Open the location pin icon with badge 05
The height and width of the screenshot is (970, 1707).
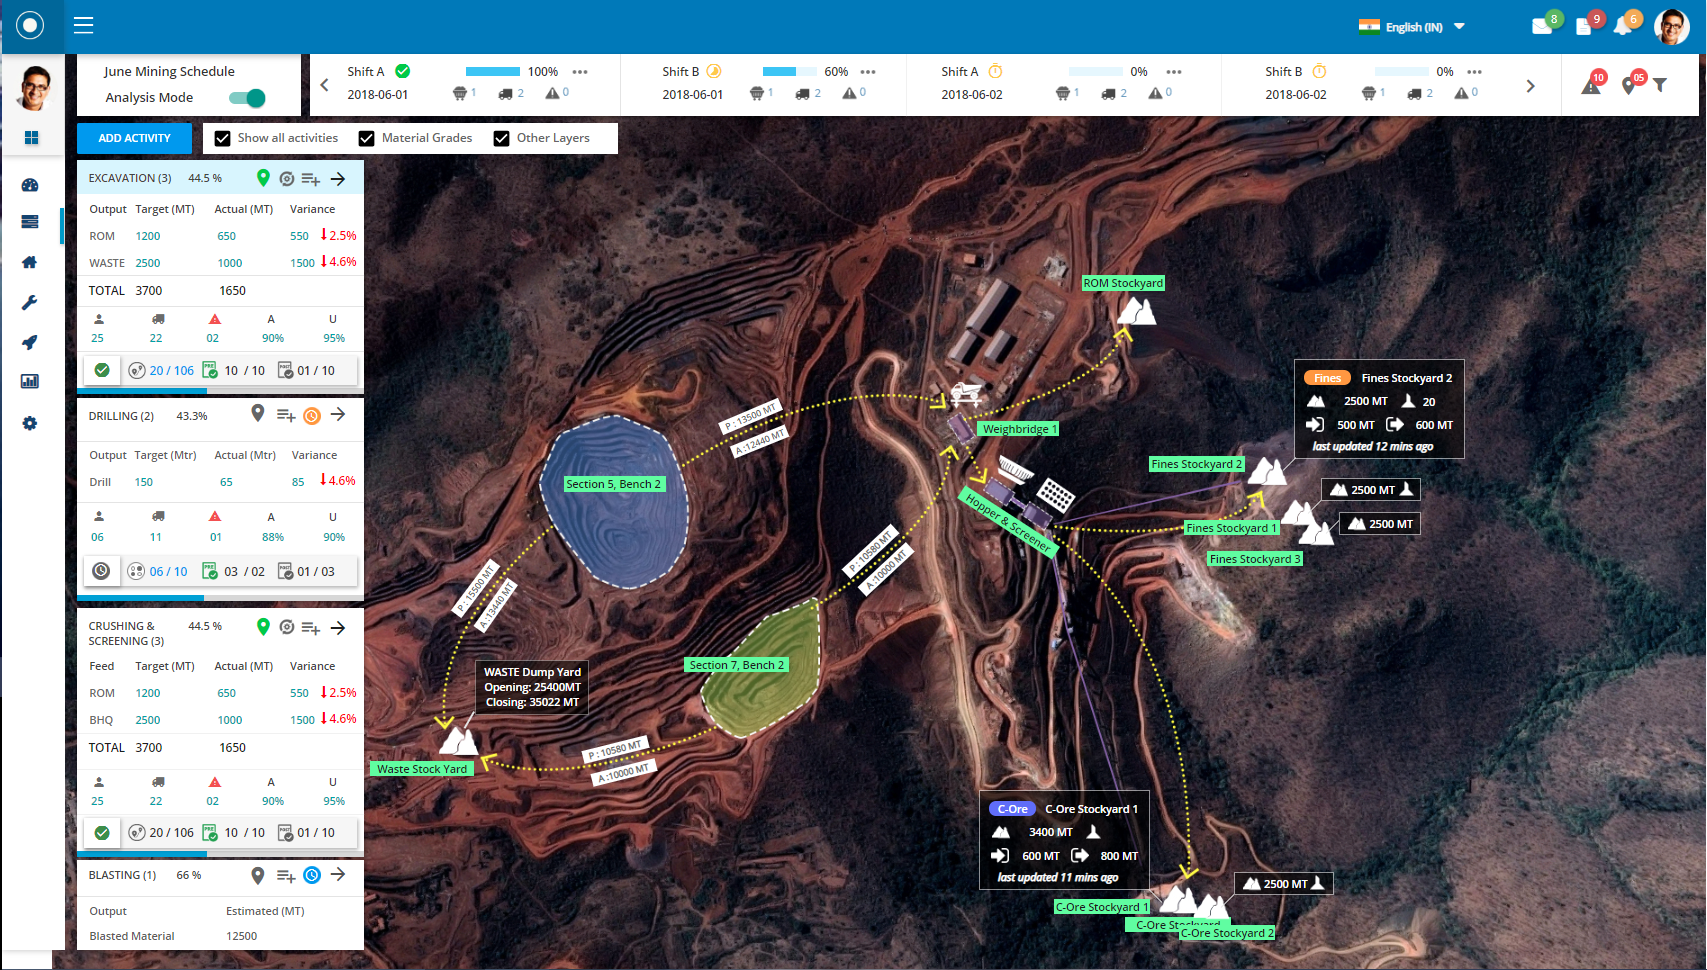coord(1631,84)
